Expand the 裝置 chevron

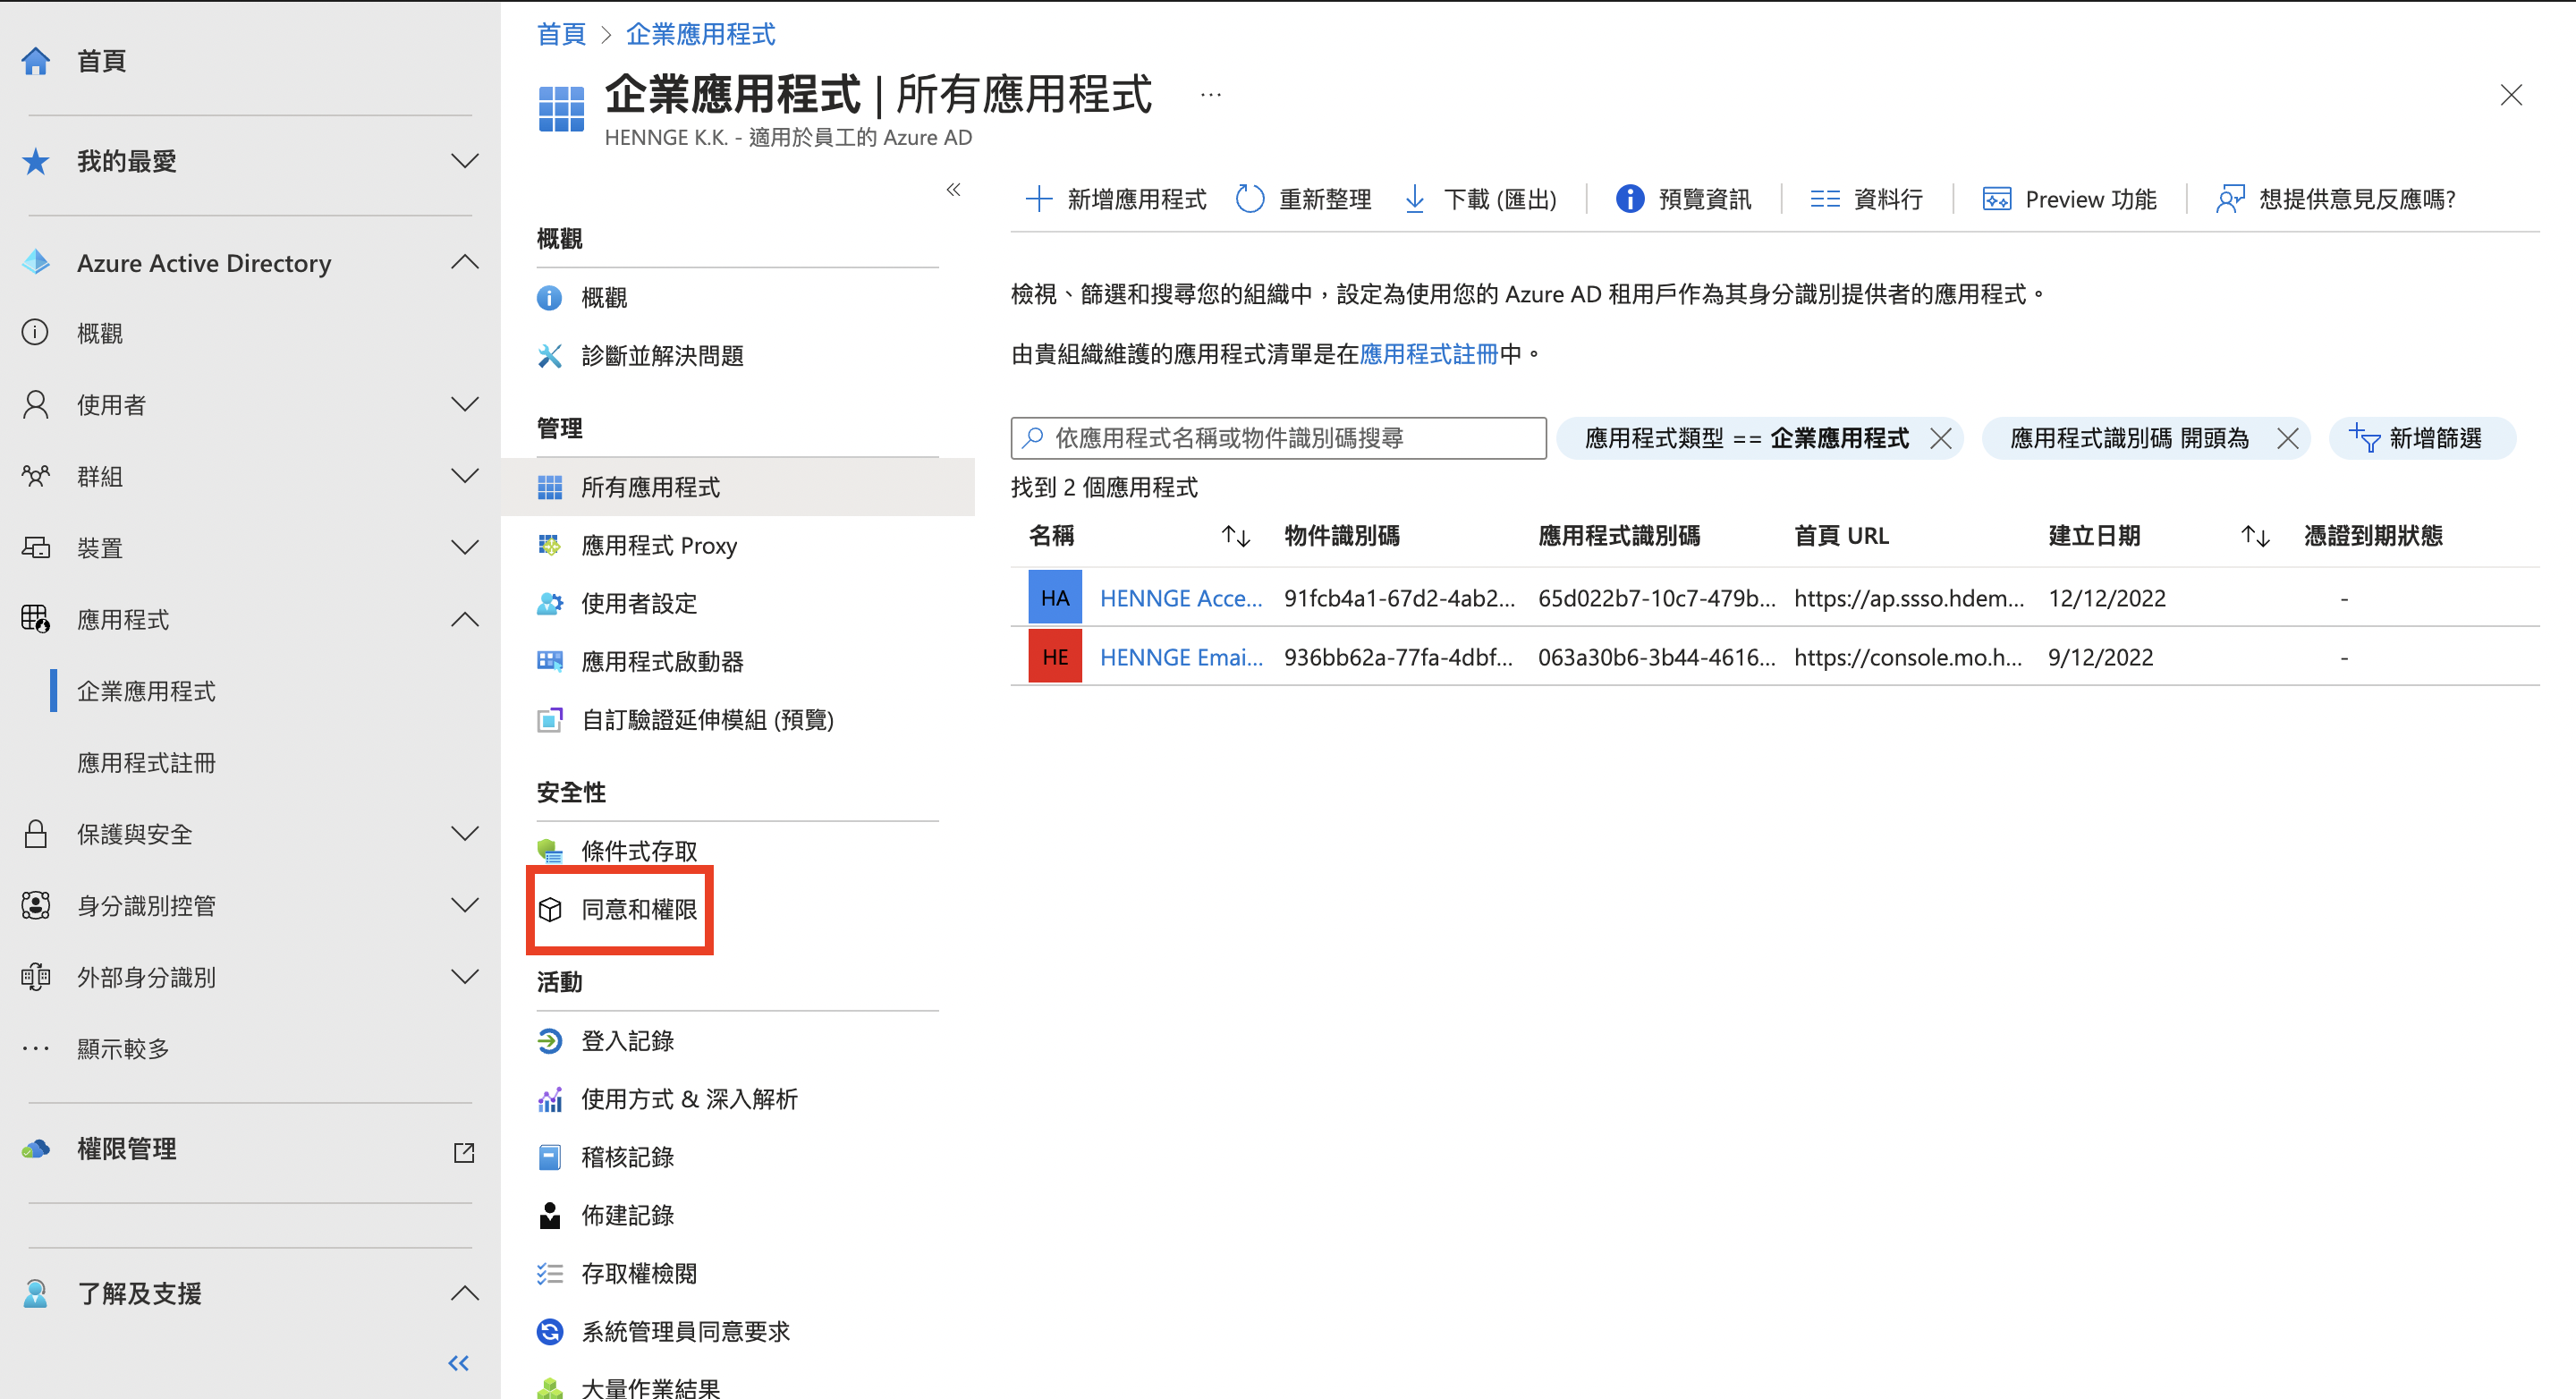click(x=465, y=547)
